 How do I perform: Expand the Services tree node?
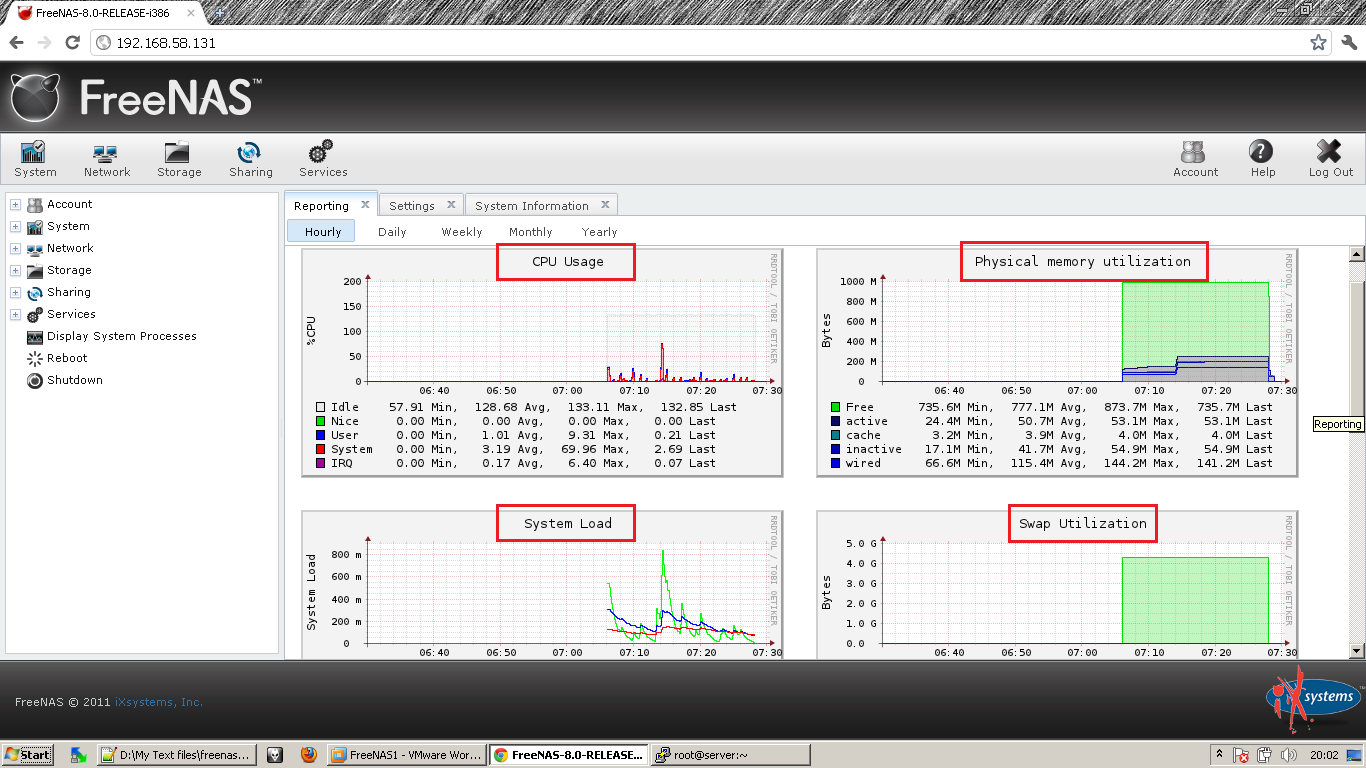pyautogui.click(x=15, y=314)
